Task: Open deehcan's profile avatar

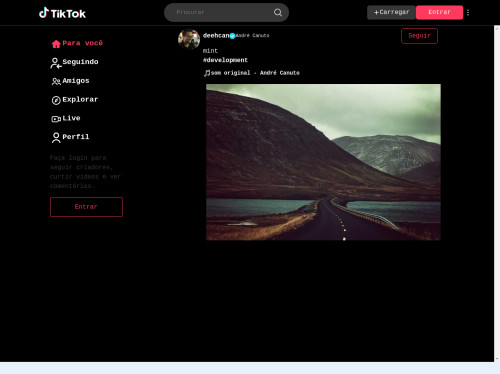Action: pos(189,39)
